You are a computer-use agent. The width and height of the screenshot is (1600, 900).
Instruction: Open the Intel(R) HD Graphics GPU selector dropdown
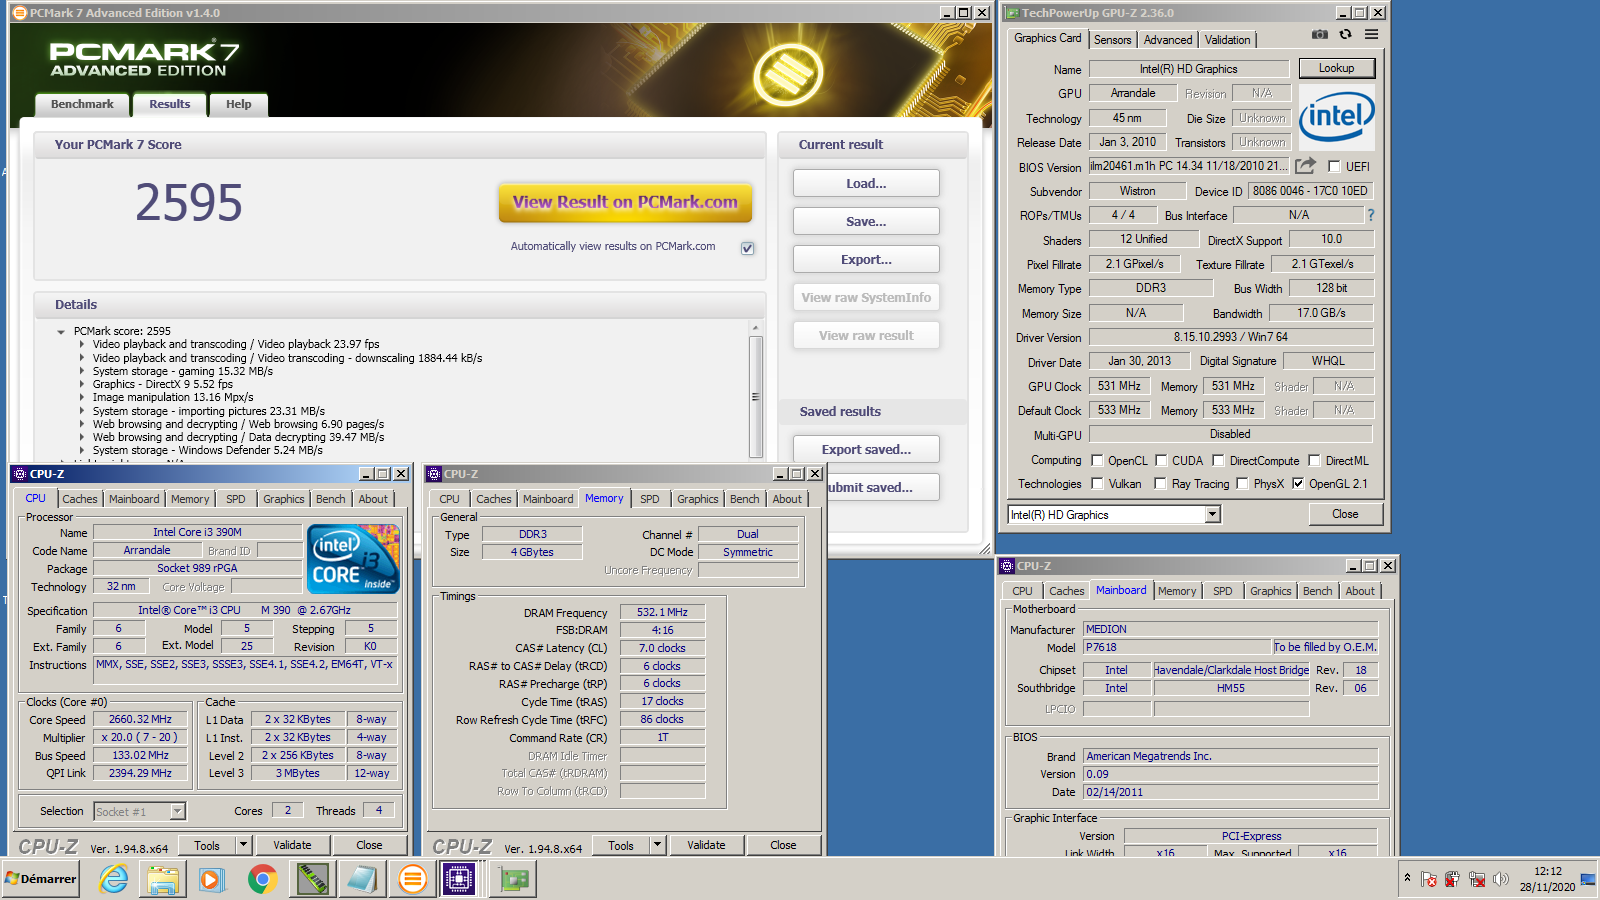[1212, 514]
